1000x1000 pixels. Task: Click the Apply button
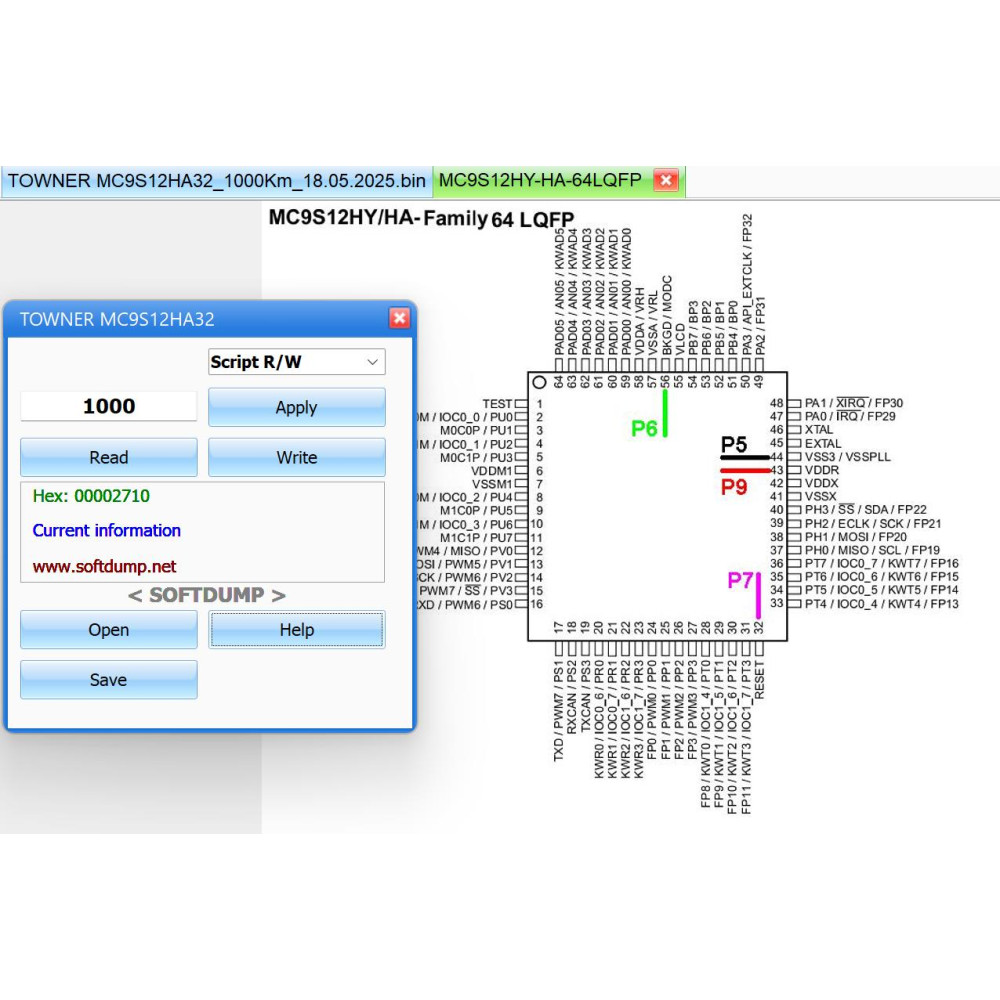297,407
